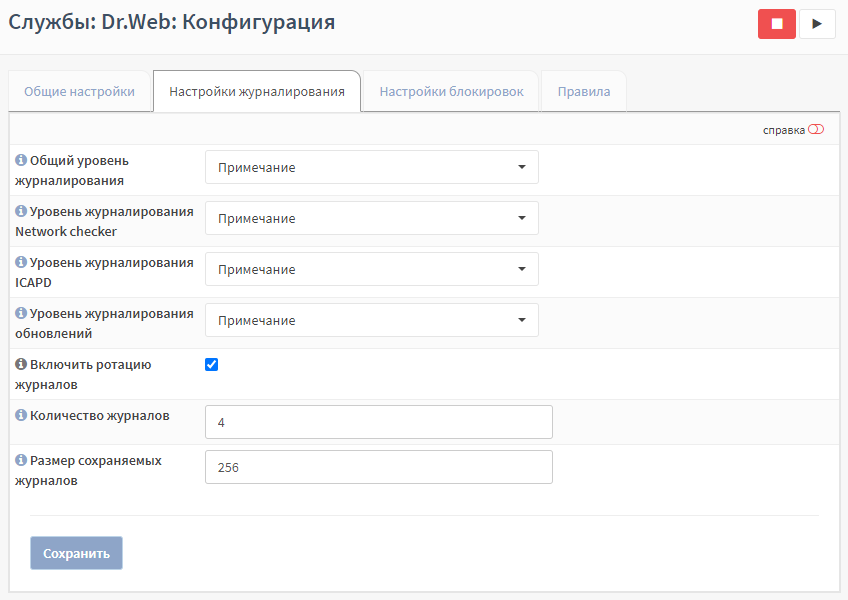Open the Network checker logging level dropdown
This screenshot has width=848, height=600.
(x=372, y=218)
